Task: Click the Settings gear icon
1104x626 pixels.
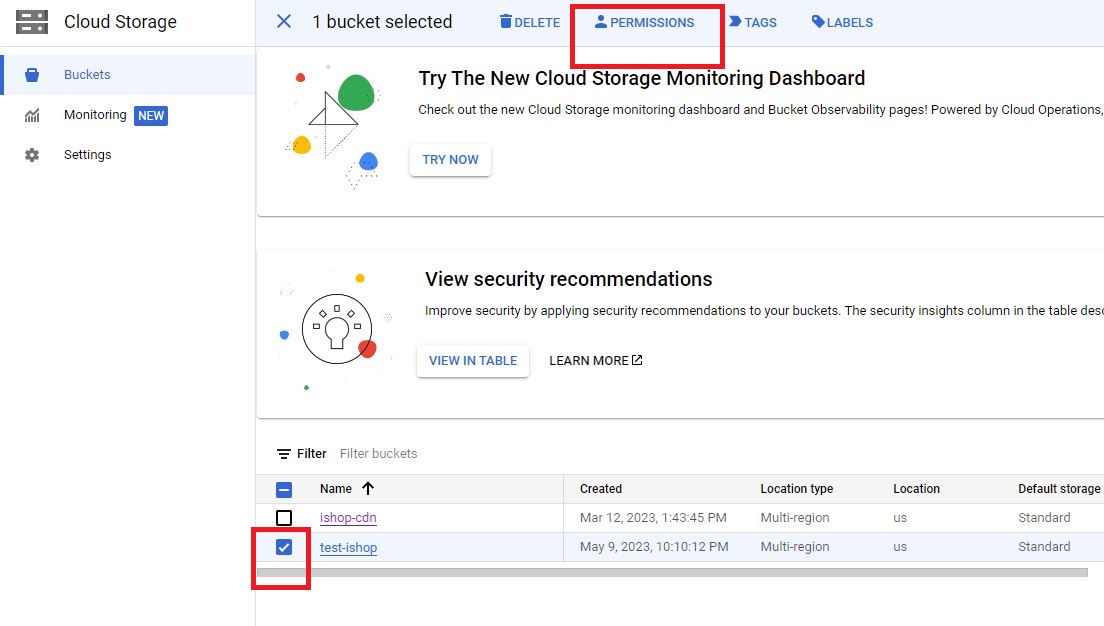Action: (32, 155)
